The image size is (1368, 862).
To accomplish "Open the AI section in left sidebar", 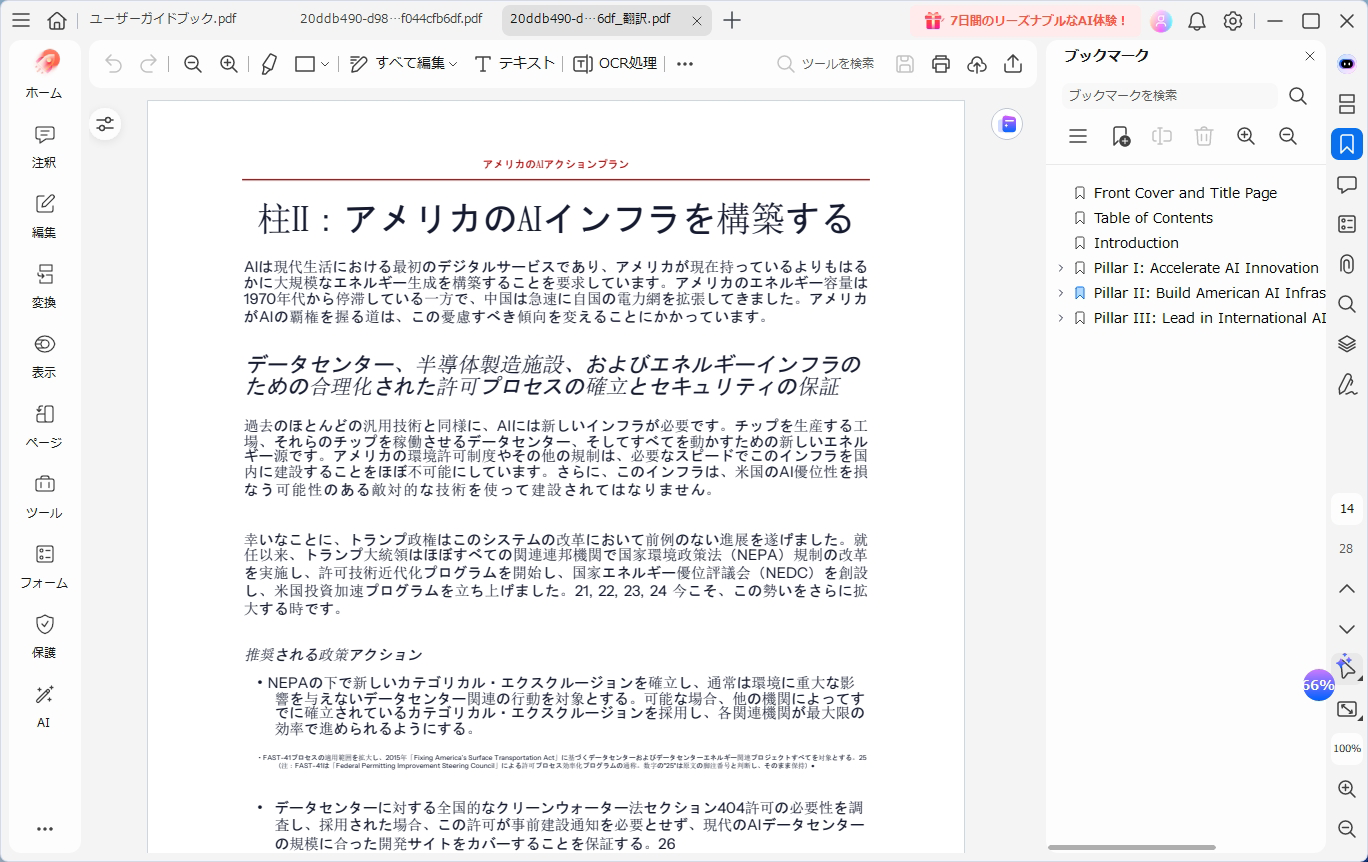I will click(x=44, y=707).
